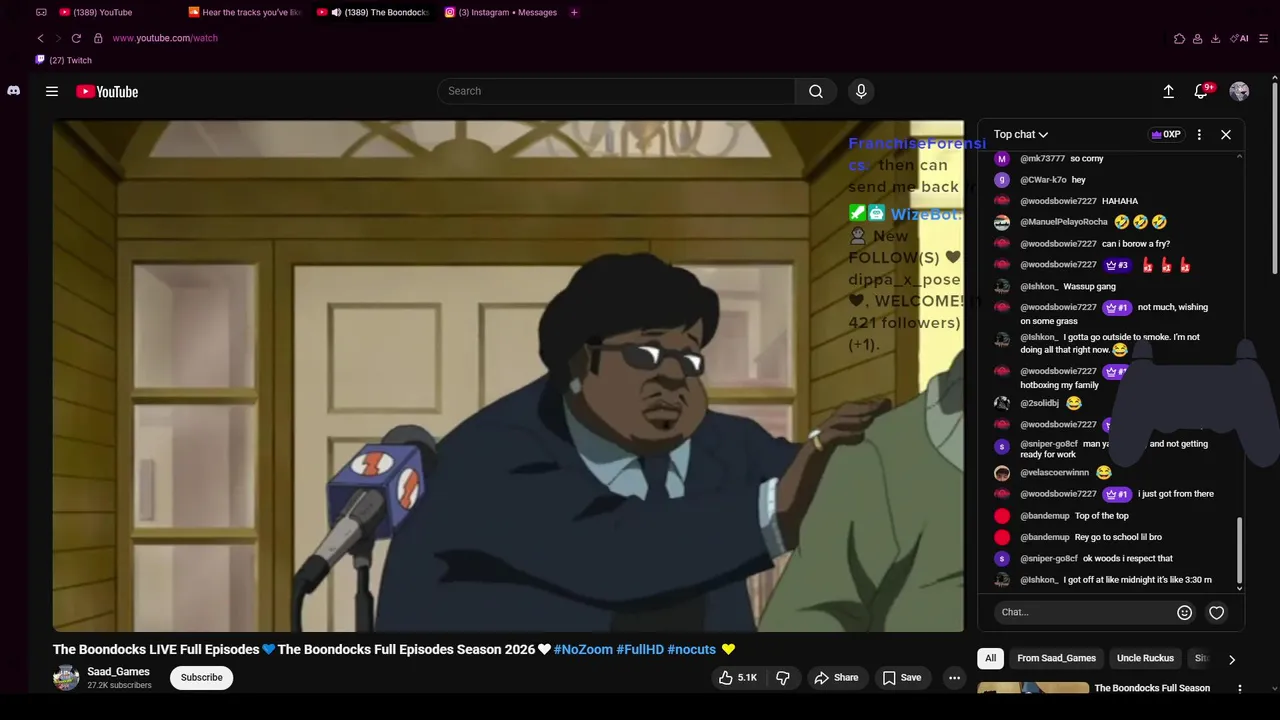Open the emoji picker in chat
Screen dimensions: 1280x720
[x=1184, y=612]
